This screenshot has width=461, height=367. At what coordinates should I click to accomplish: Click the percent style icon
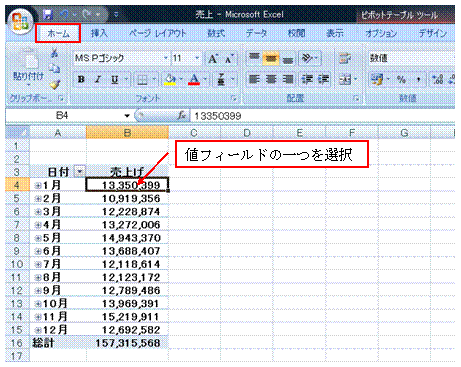401,80
